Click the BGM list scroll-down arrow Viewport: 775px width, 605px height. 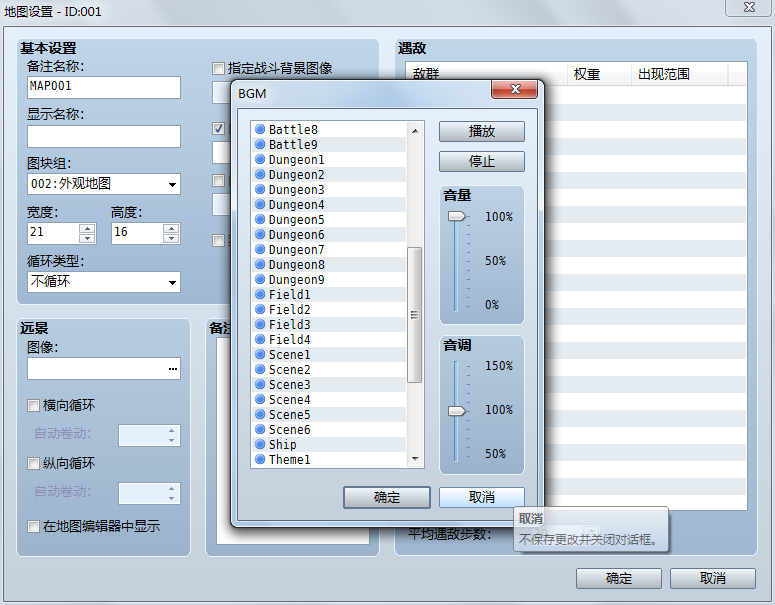coord(415,459)
